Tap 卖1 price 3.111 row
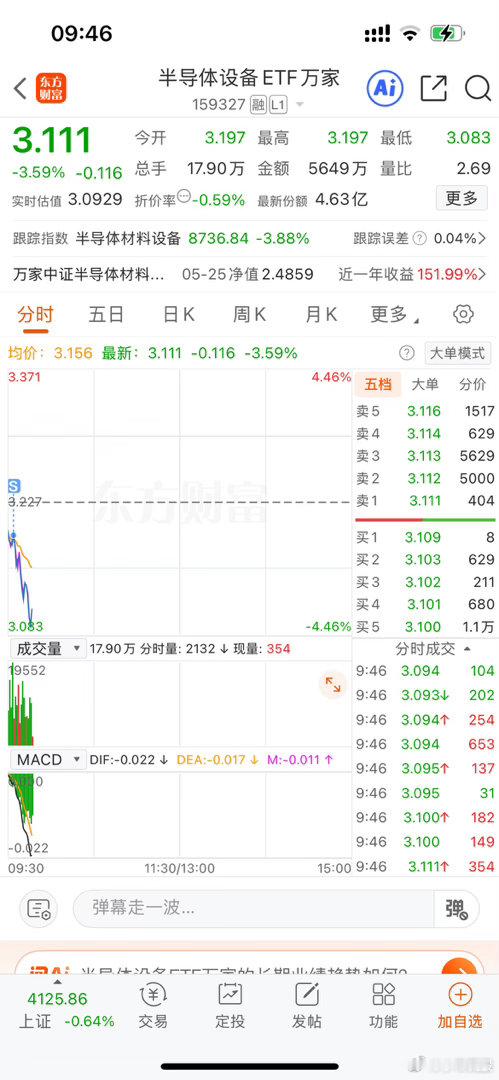The width and height of the screenshot is (499, 1080). [x=425, y=501]
